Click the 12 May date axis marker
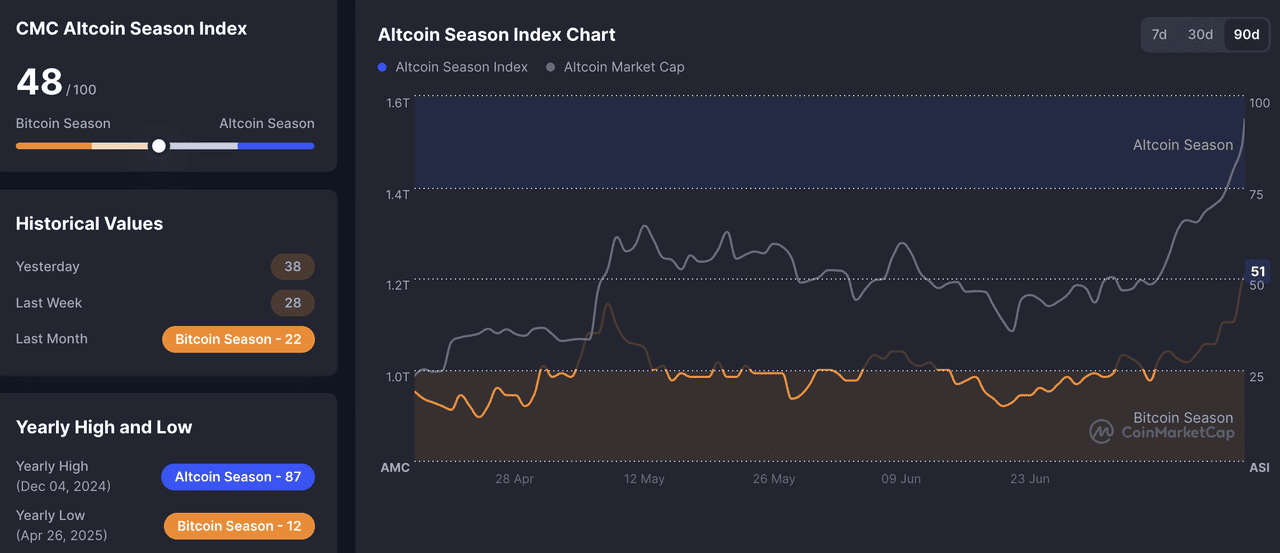 (644, 479)
